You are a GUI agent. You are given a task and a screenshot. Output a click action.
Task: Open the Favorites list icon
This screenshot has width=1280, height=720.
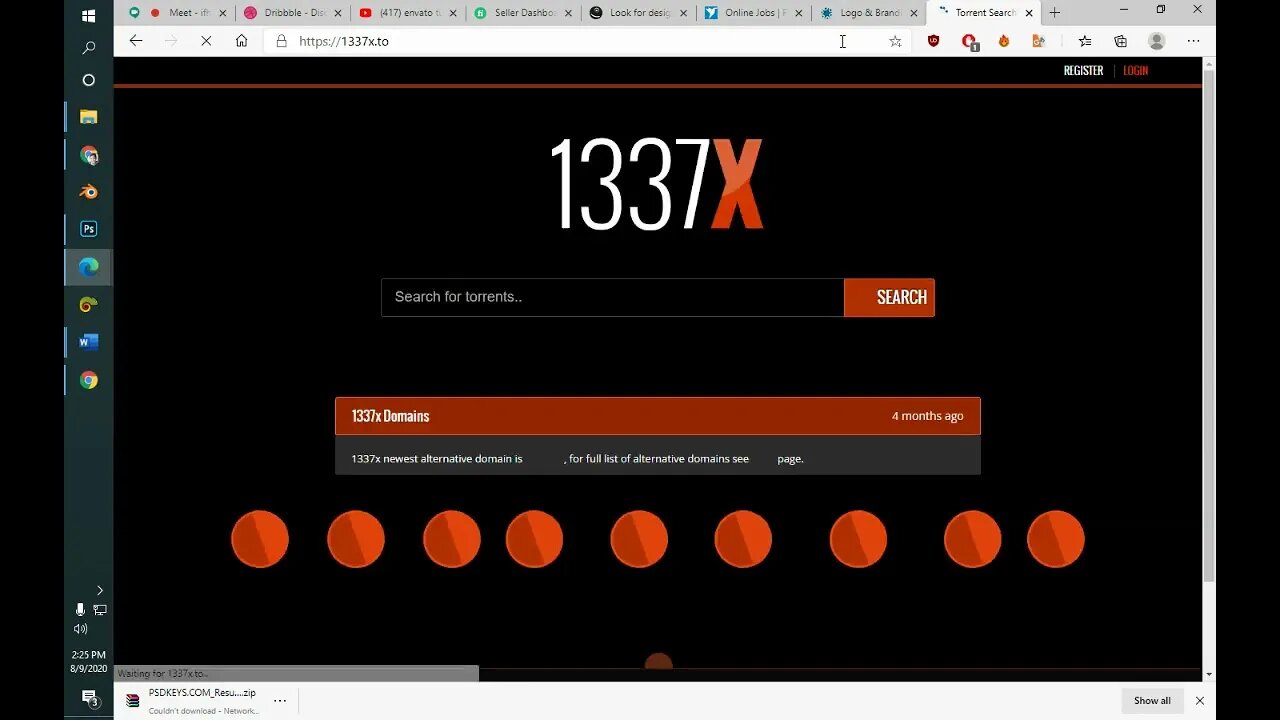1085,41
